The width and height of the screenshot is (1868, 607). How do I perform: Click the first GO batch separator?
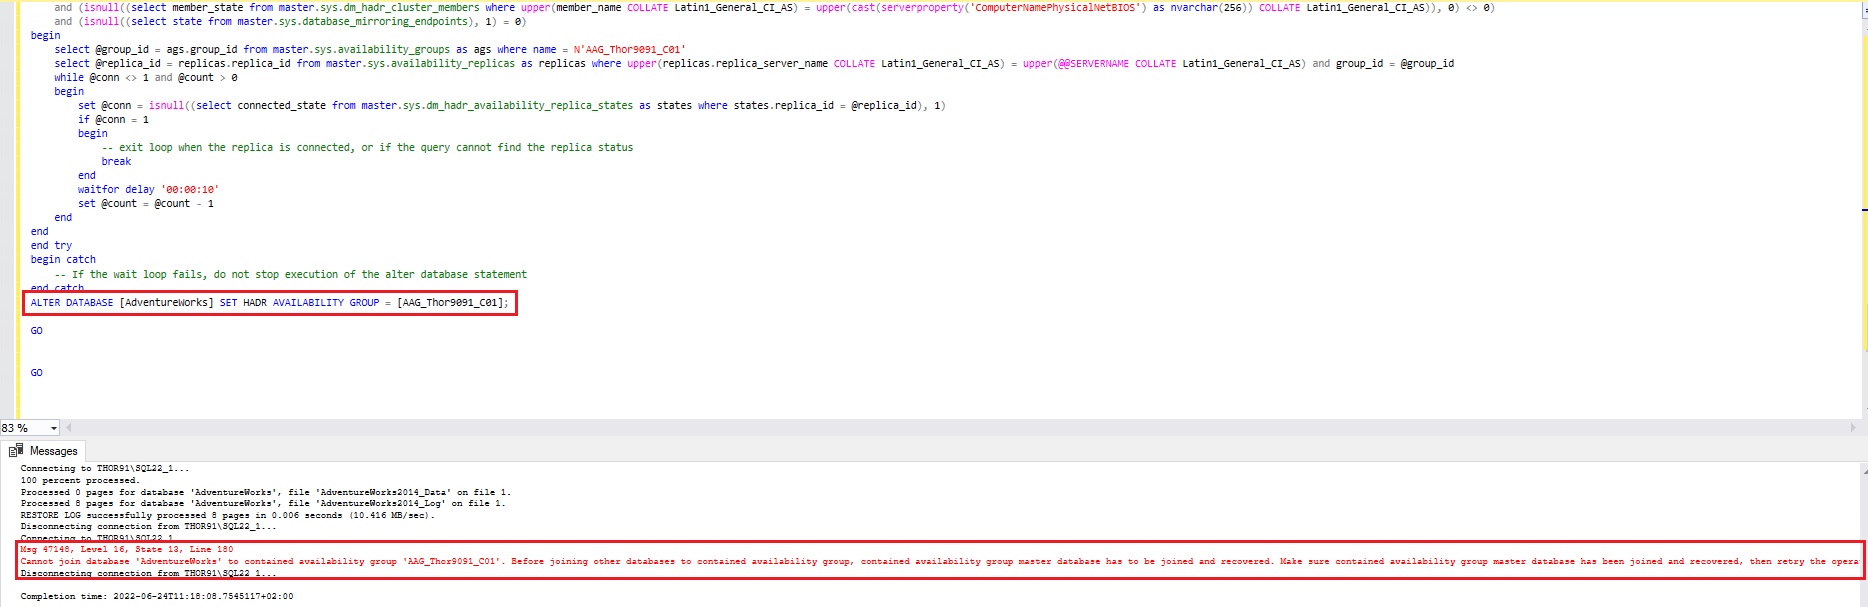click(37, 331)
